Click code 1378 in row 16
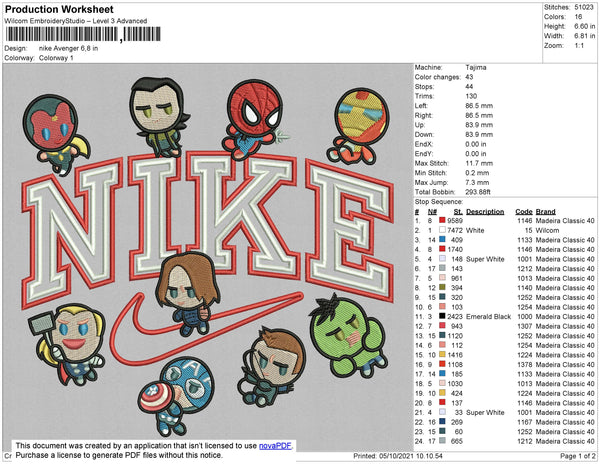The width and height of the screenshot is (600, 464). pyautogui.click(x=525, y=364)
